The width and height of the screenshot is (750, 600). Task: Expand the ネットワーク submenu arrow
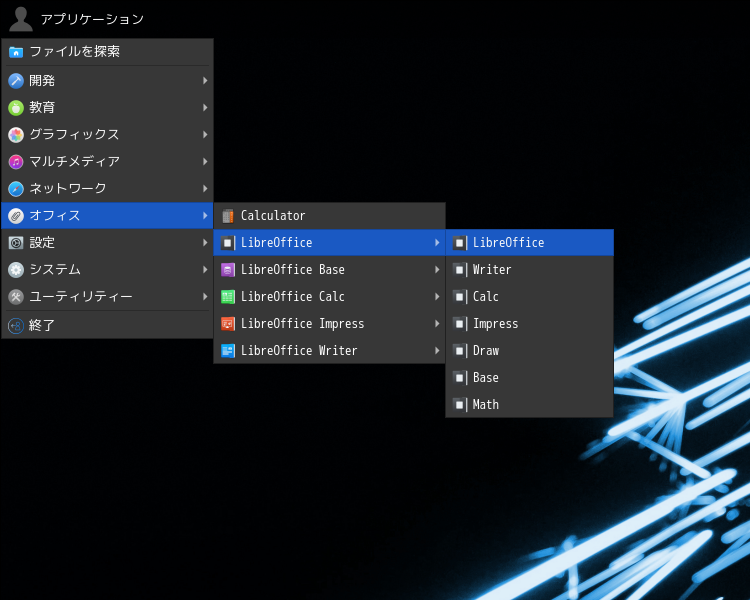click(205, 189)
